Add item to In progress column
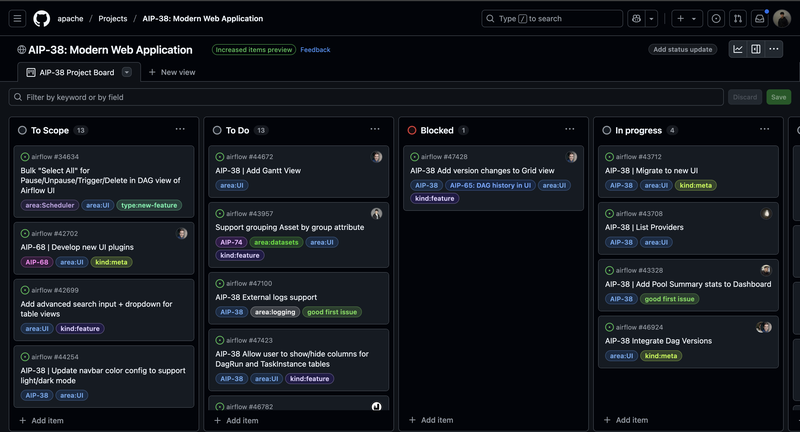 pyautogui.click(x=627, y=420)
